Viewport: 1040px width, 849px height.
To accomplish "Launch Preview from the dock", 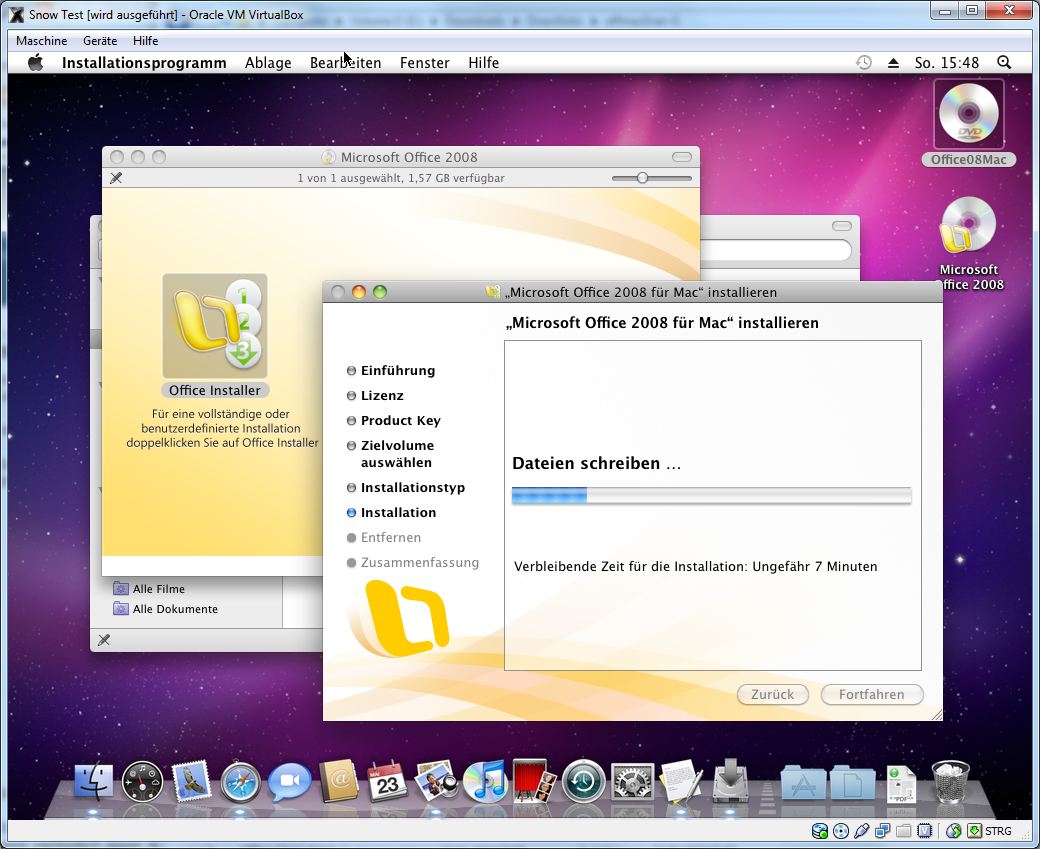I will pyautogui.click(x=436, y=781).
